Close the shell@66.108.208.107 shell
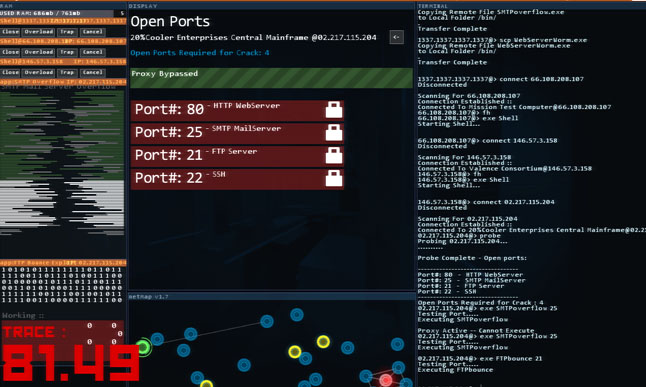The width and height of the screenshot is (646, 387). (x=10, y=52)
